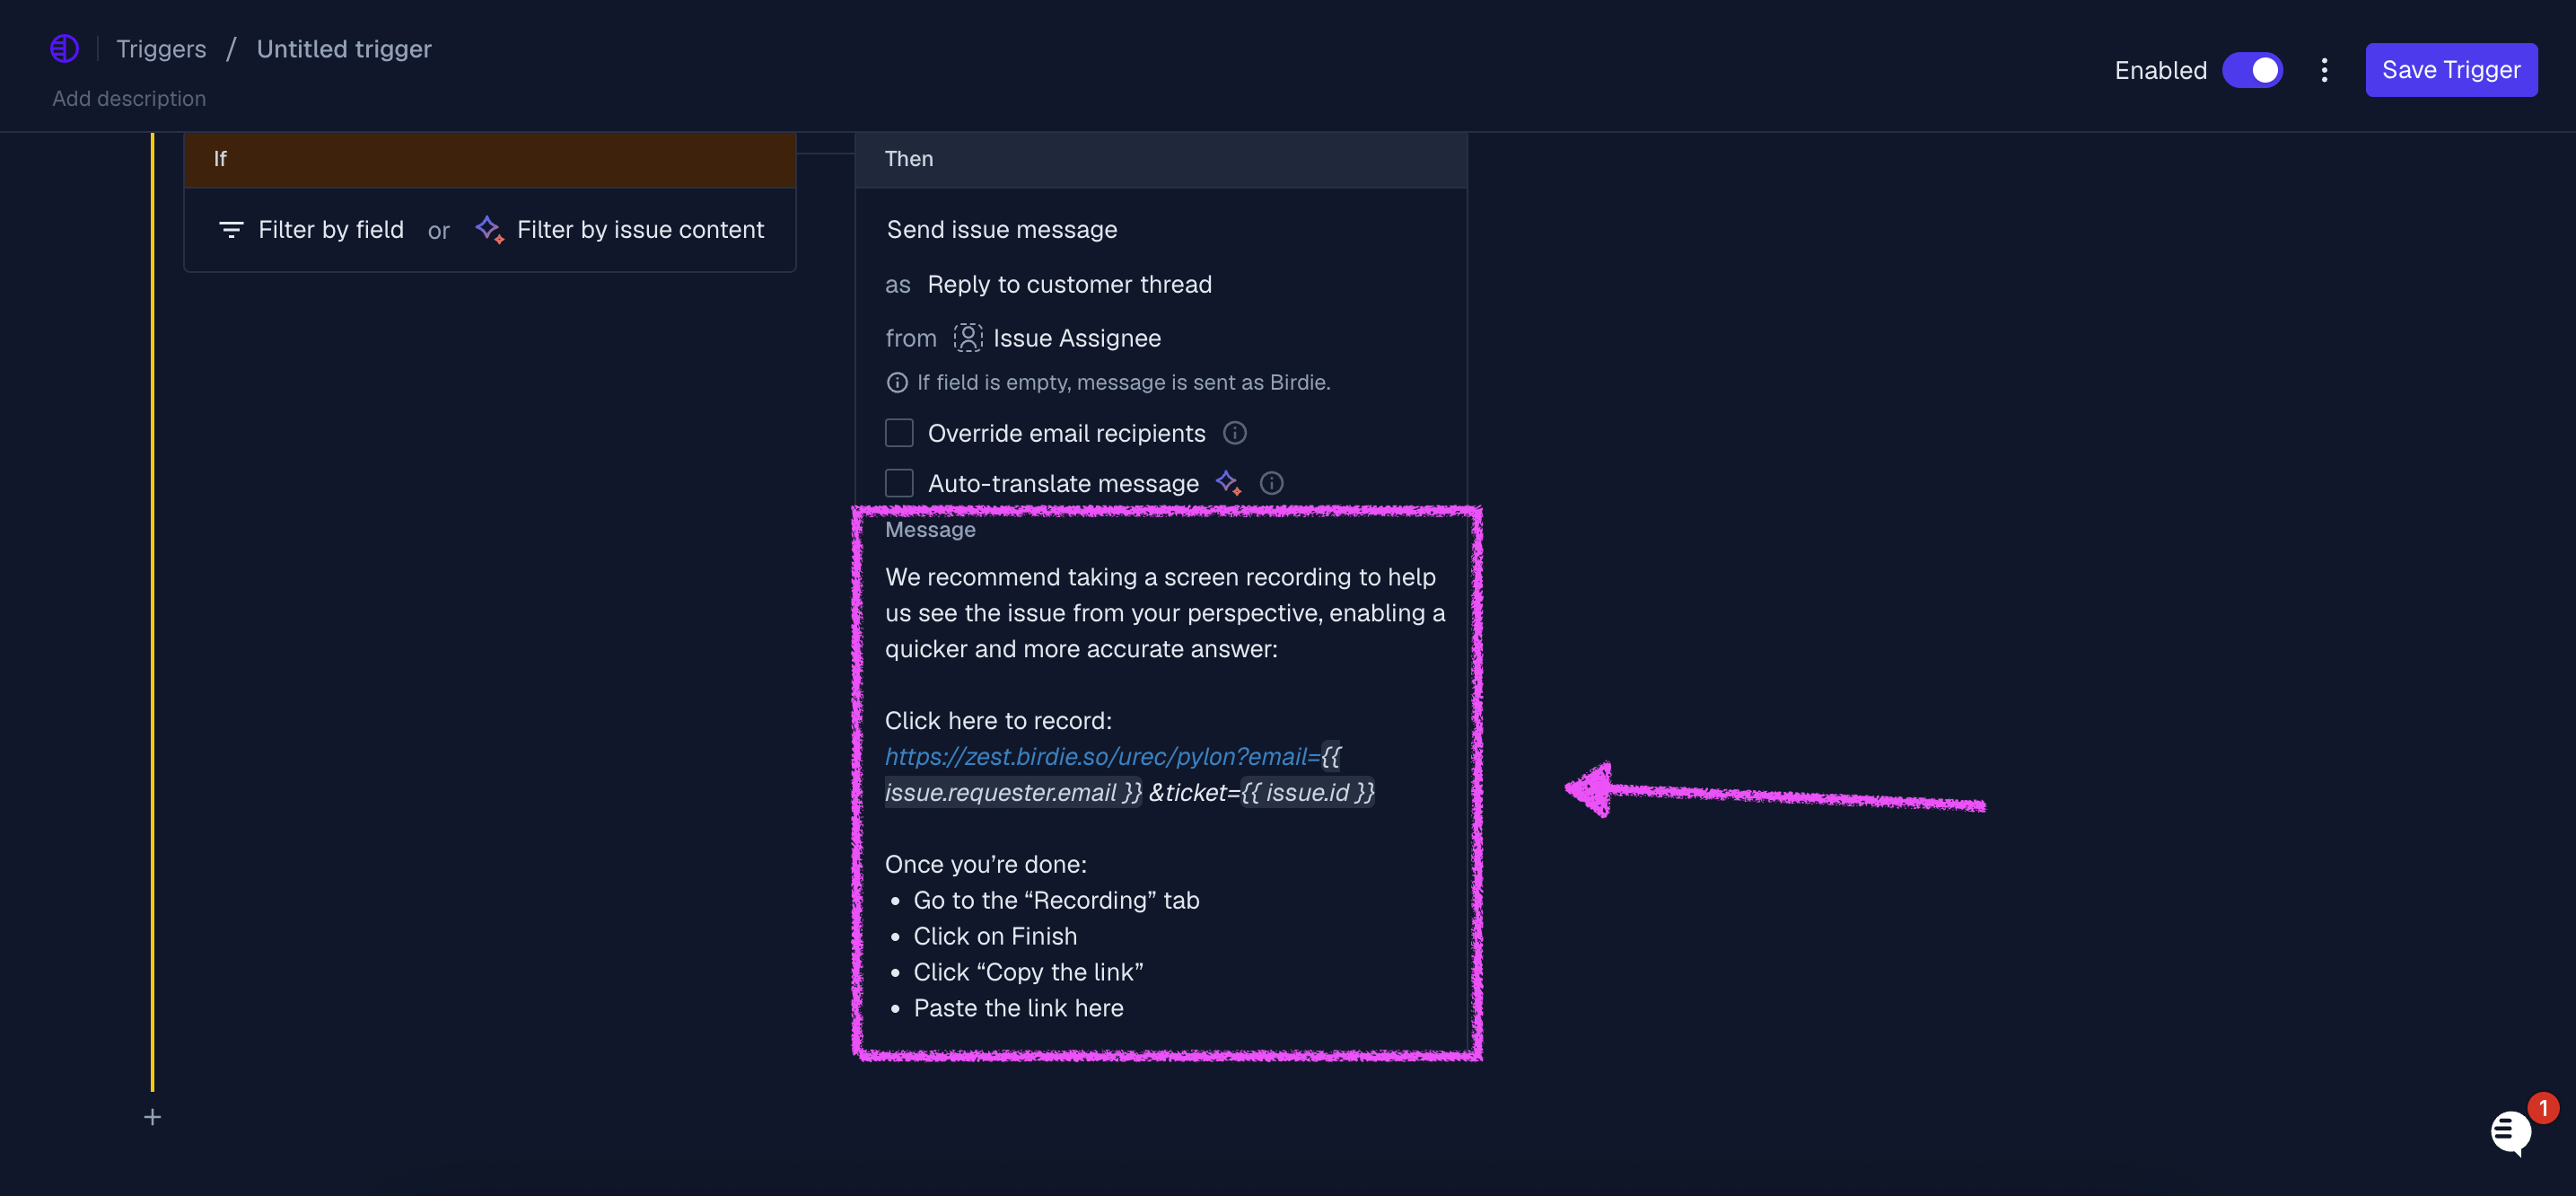This screenshot has width=2576, height=1196.
Task: Click info icon next to Override email recipients
Action: coord(1235,433)
